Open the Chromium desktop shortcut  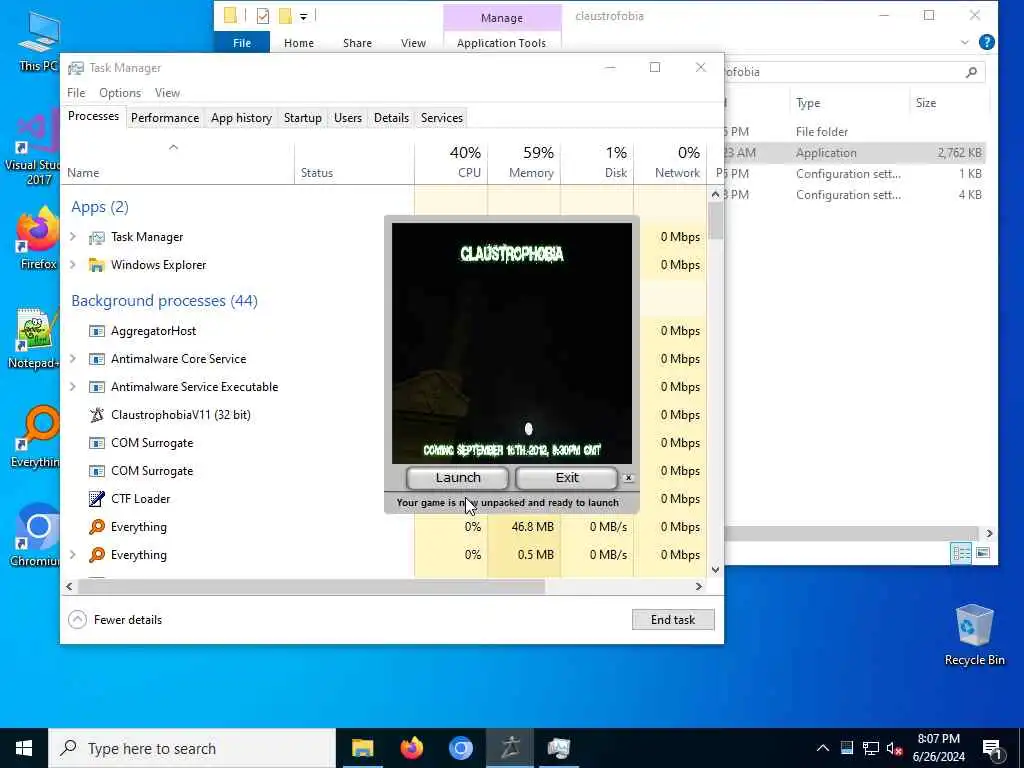[36, 536]
